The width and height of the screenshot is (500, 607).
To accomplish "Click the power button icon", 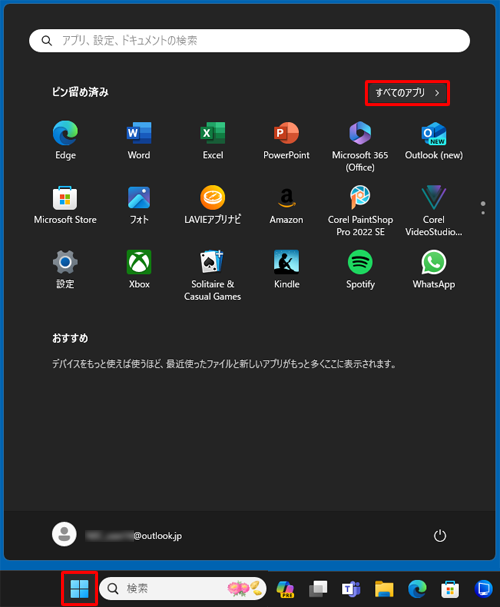I will (x=440, y=536).
